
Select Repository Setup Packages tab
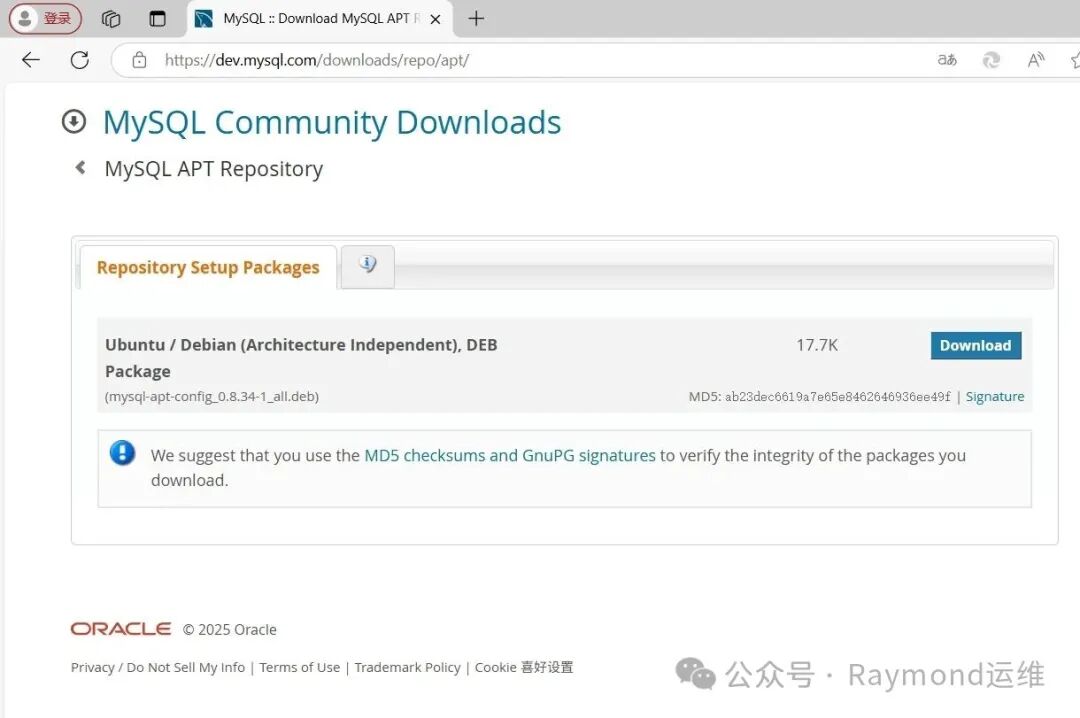click(x=208, y=267)
